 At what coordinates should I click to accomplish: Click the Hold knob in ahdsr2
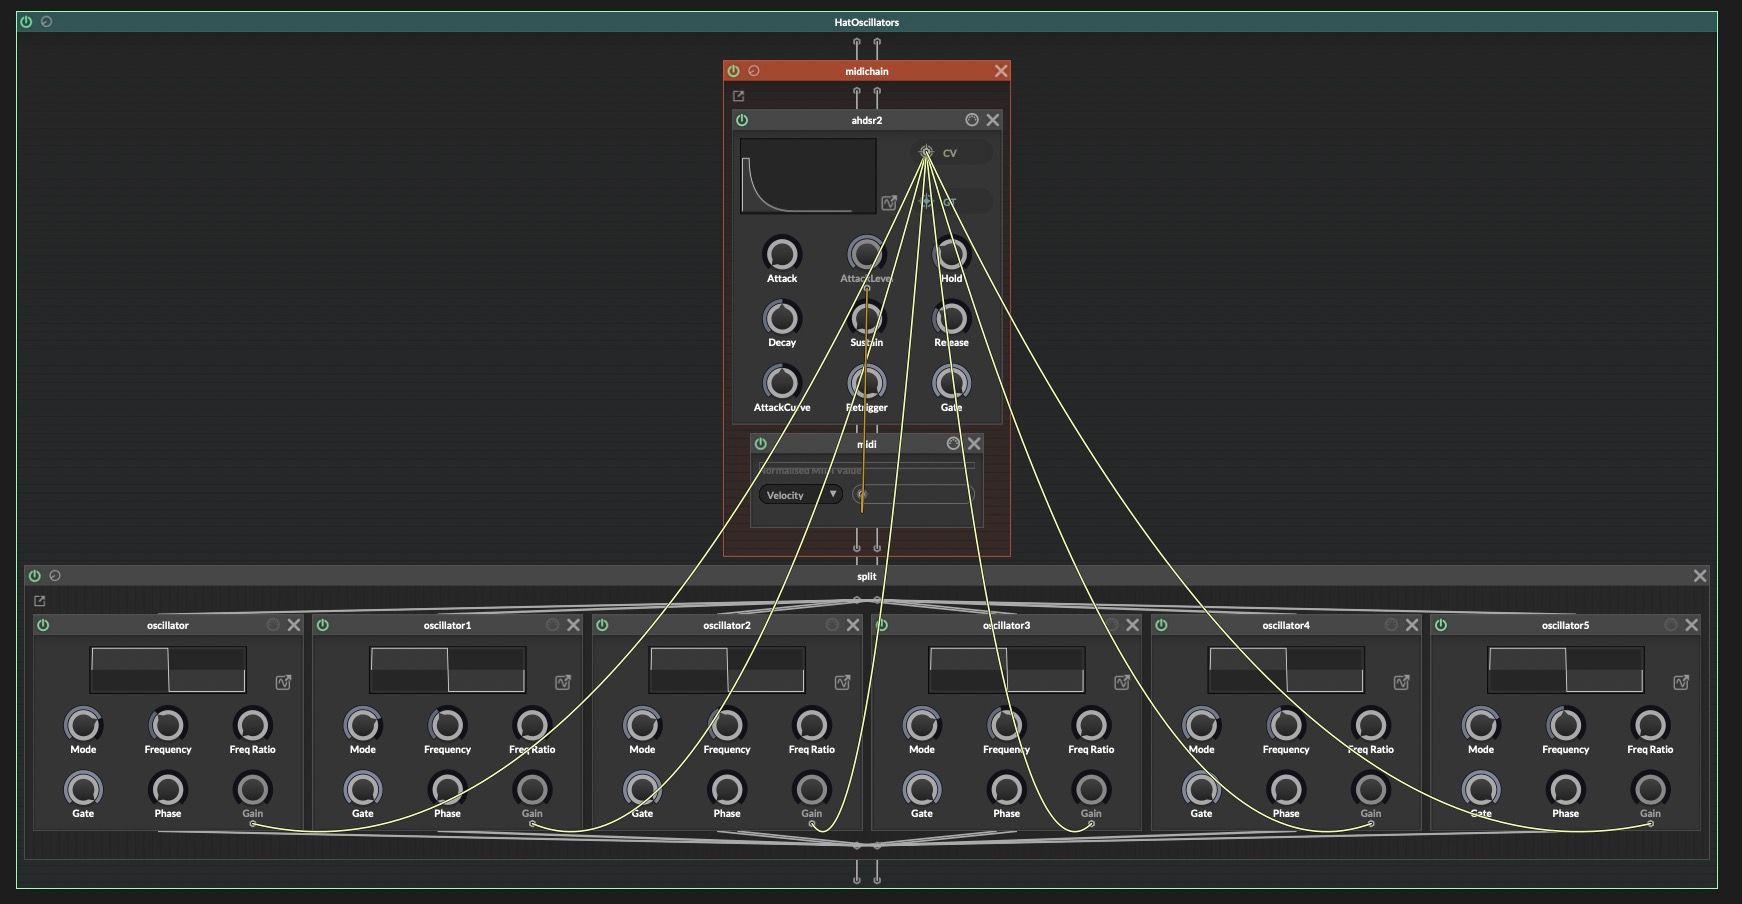point(951,254)
